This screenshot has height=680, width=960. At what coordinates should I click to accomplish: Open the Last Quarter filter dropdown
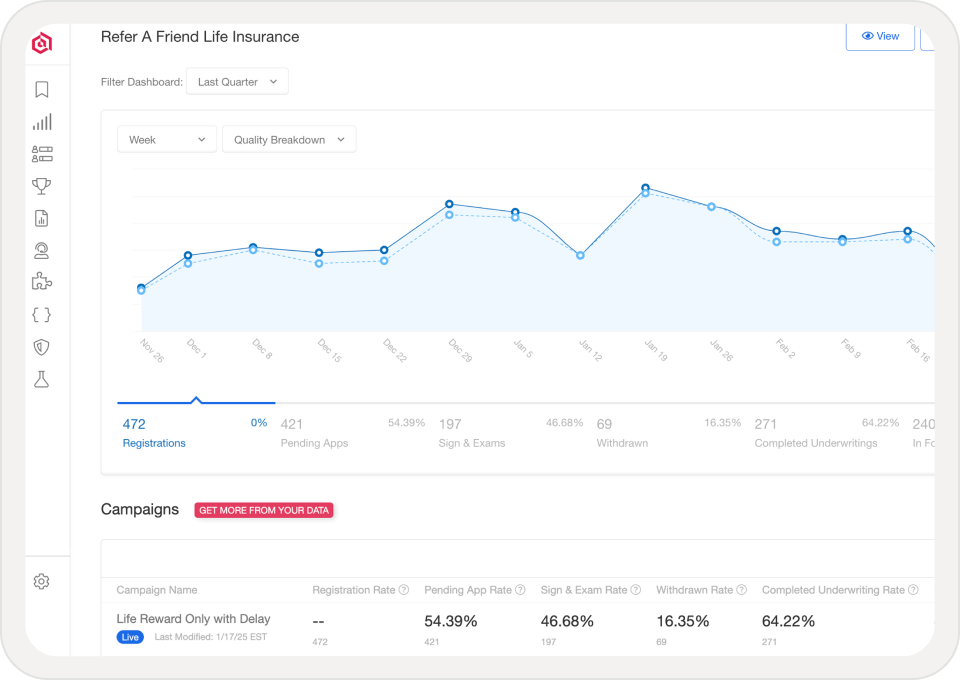coord(237,81)
